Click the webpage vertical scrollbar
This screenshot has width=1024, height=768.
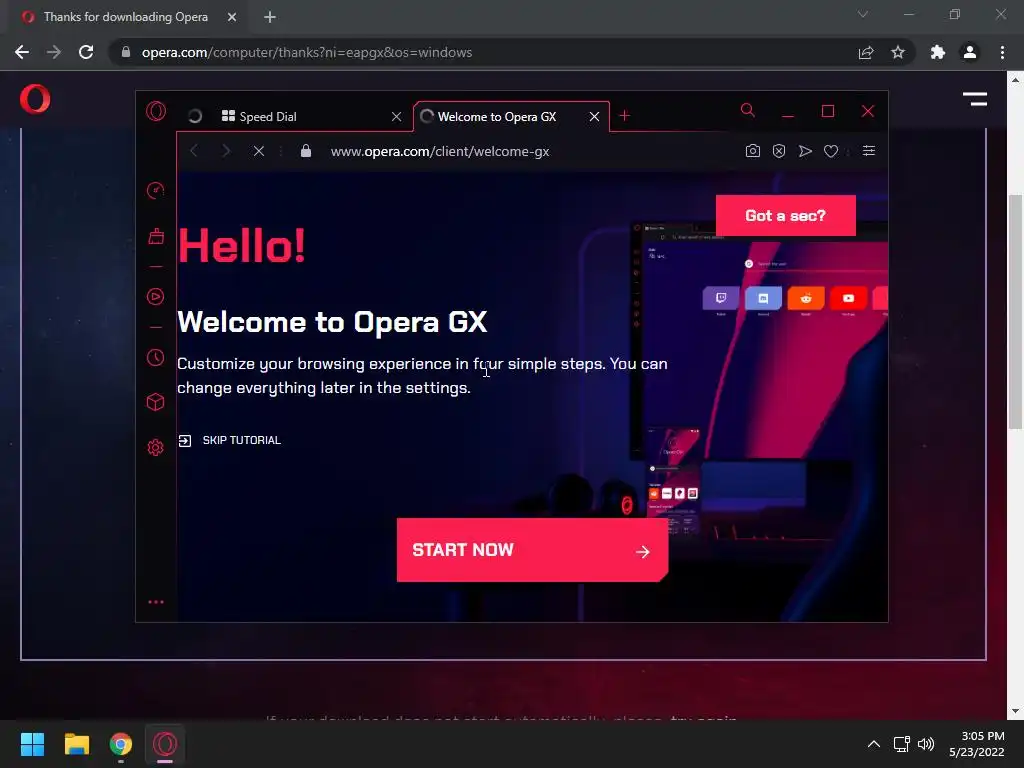1015,312
